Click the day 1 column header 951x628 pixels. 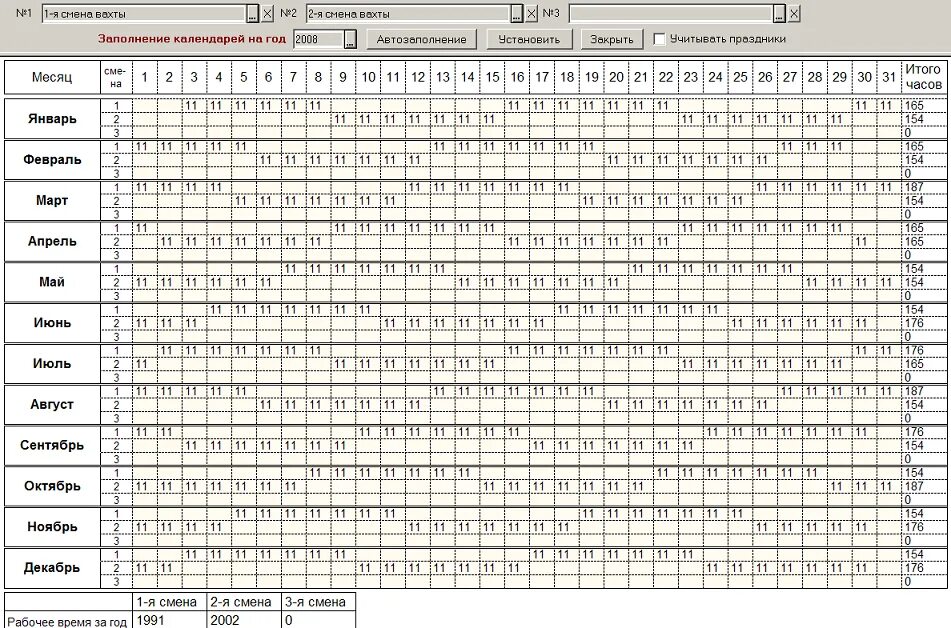[x=144, y=77]
